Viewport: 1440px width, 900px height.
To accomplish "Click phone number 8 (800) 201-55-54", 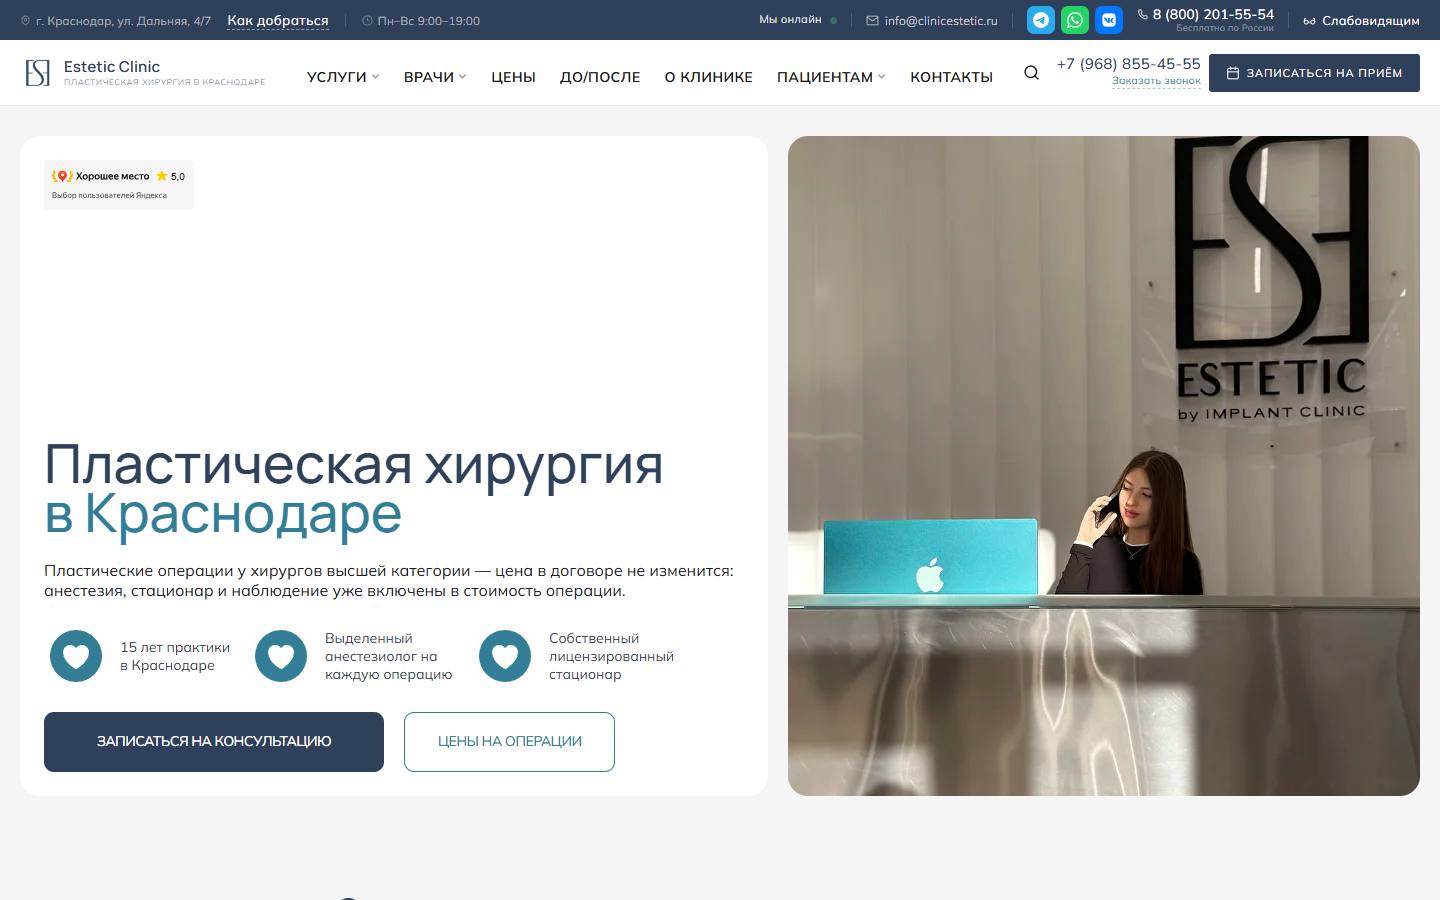I will point(1213,14).
